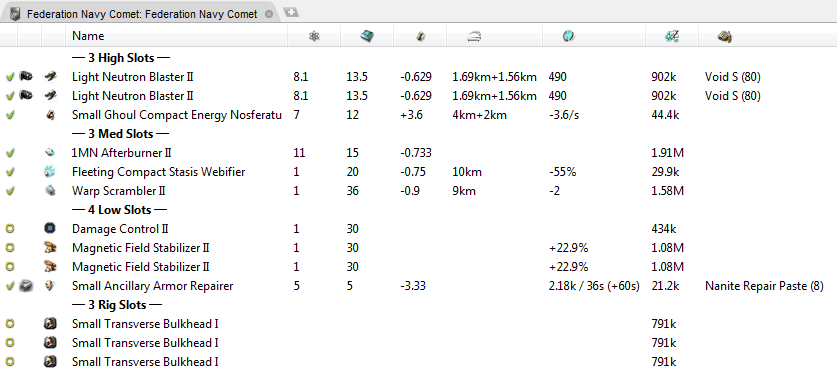Click the Damage Control II module icon
Viewport: 837px width, 376px height.
(50, 229)
